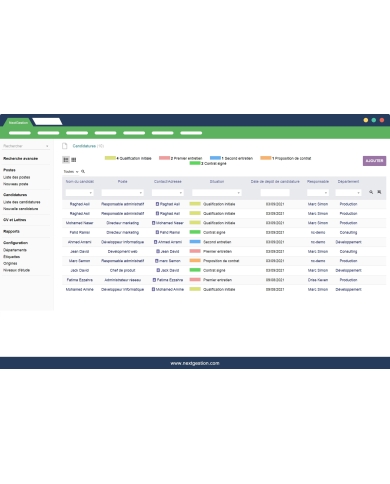Click the Administrateur réseau cell
The height and width of the screenshot is (484, 390).
123,280
